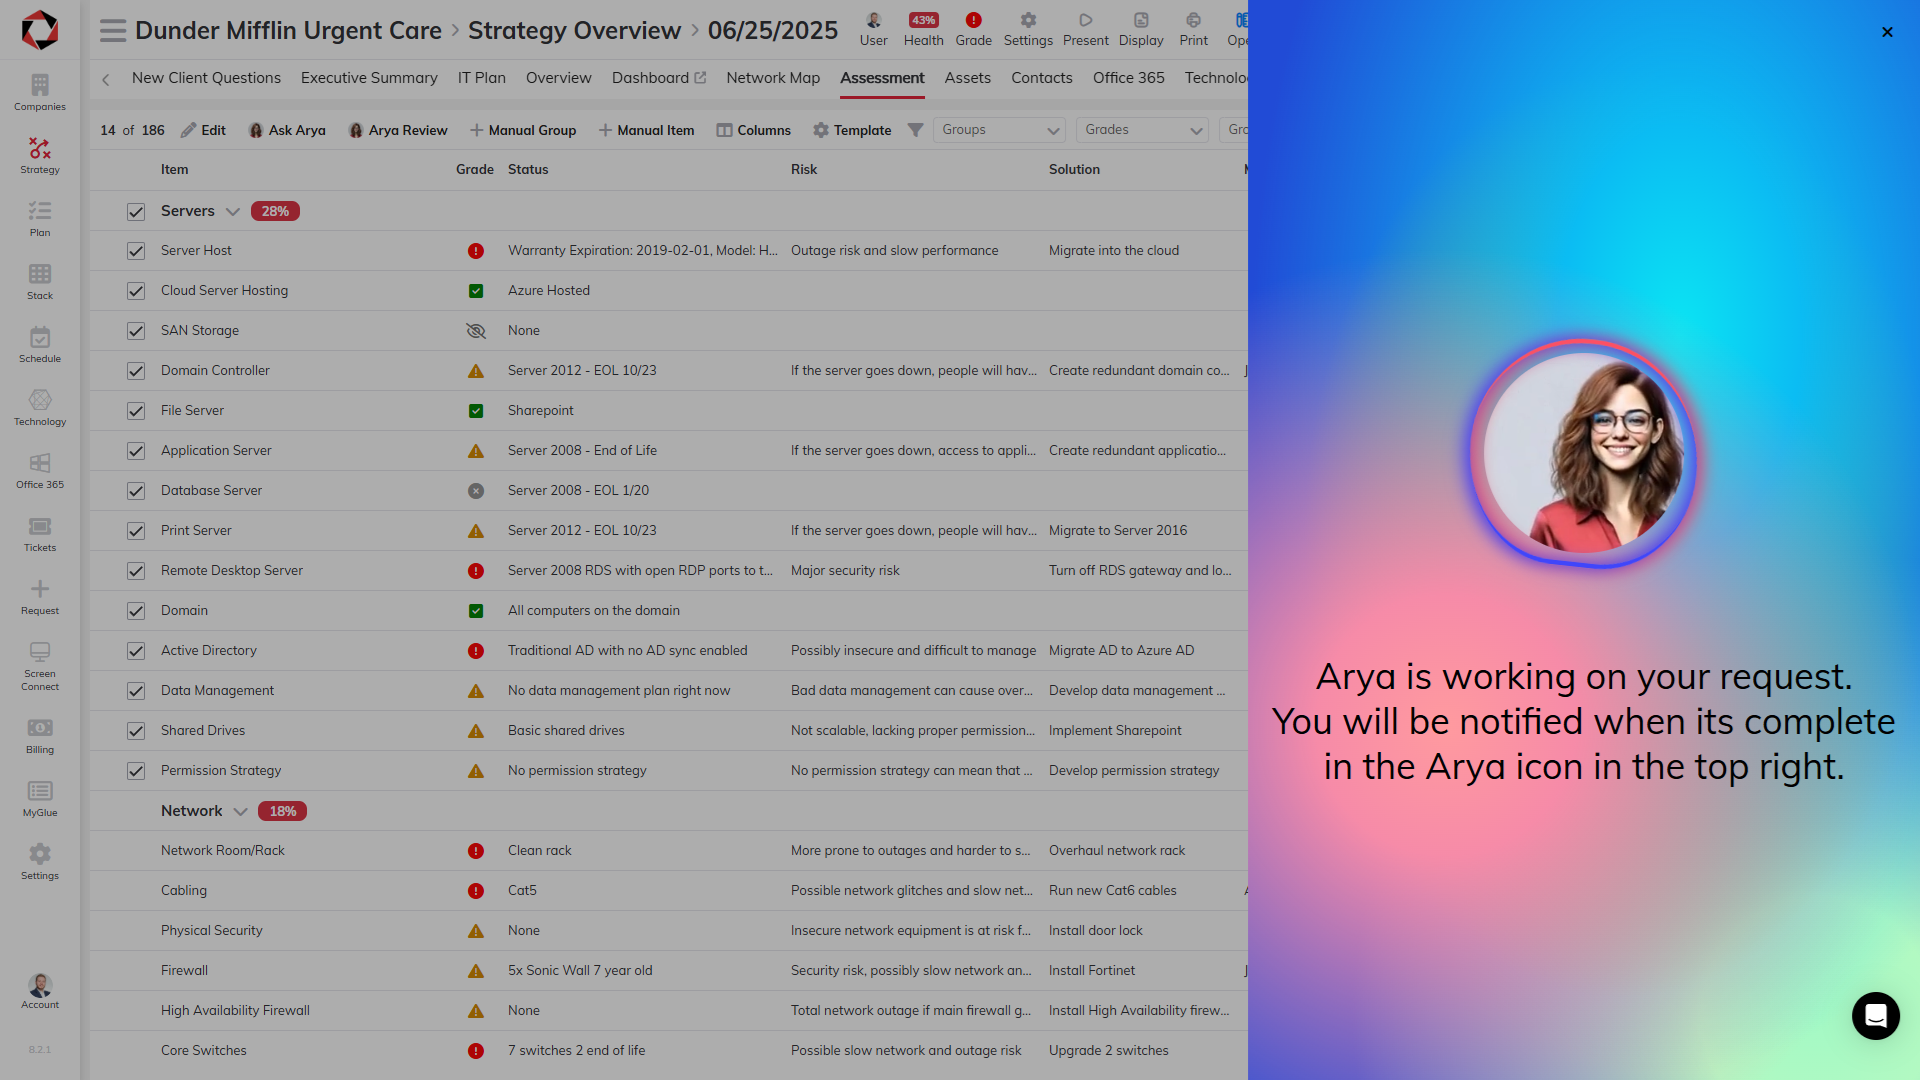1920x1080 pixels.
Task: Click the hamburger menu icon
Action: tap(113, 31)
